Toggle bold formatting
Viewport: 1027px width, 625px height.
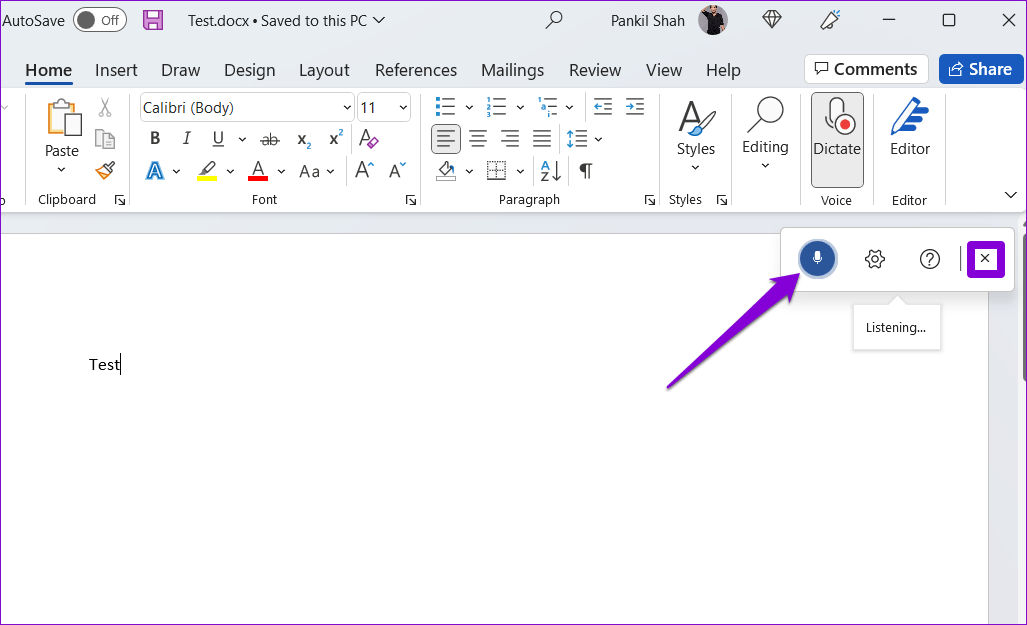[155, 138]
